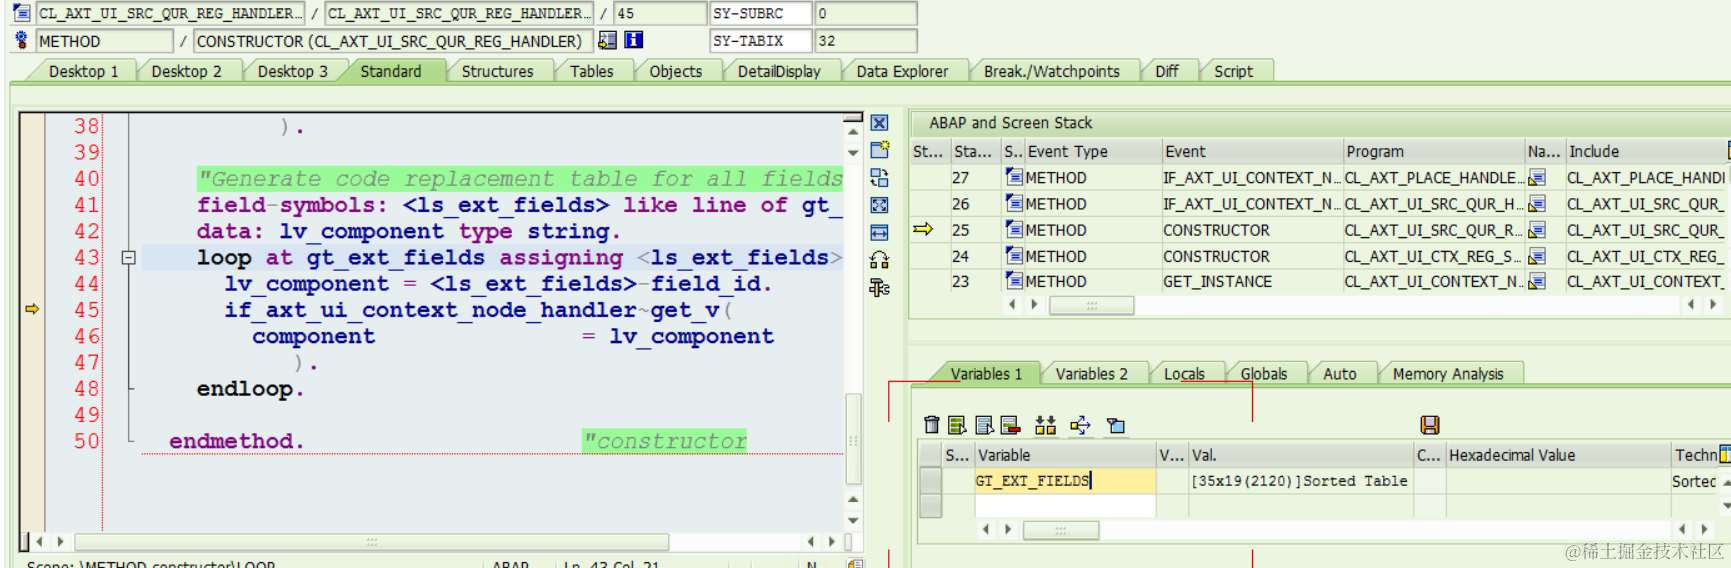The width and height of the screenshot is (1731, 568).
Task: Select the Variables 1 tab
Action: pyautogui.click(x=985, y=373)
